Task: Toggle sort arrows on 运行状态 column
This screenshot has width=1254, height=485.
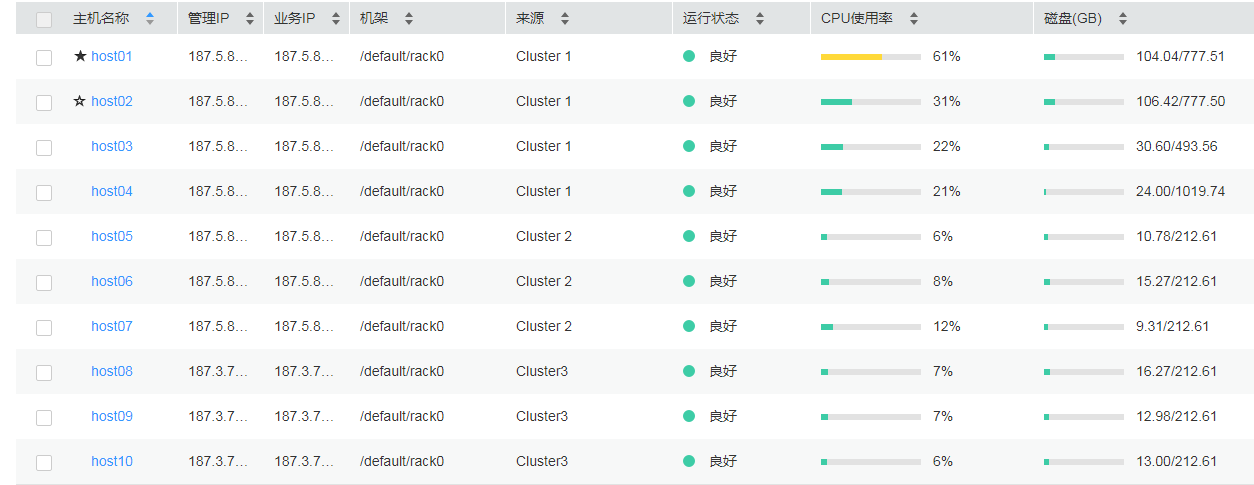Action: pyautogui.click(x=759, y=19)
